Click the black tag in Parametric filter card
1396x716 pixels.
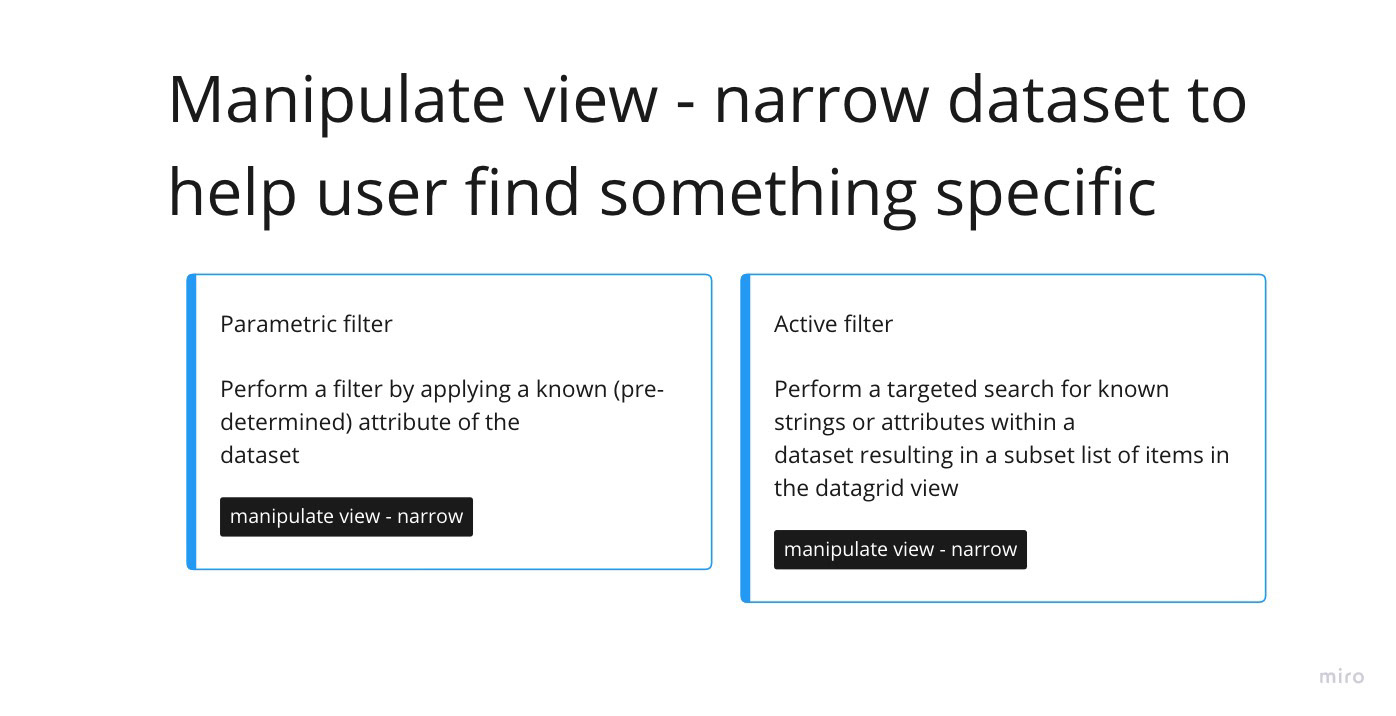(x=346, y=517)
